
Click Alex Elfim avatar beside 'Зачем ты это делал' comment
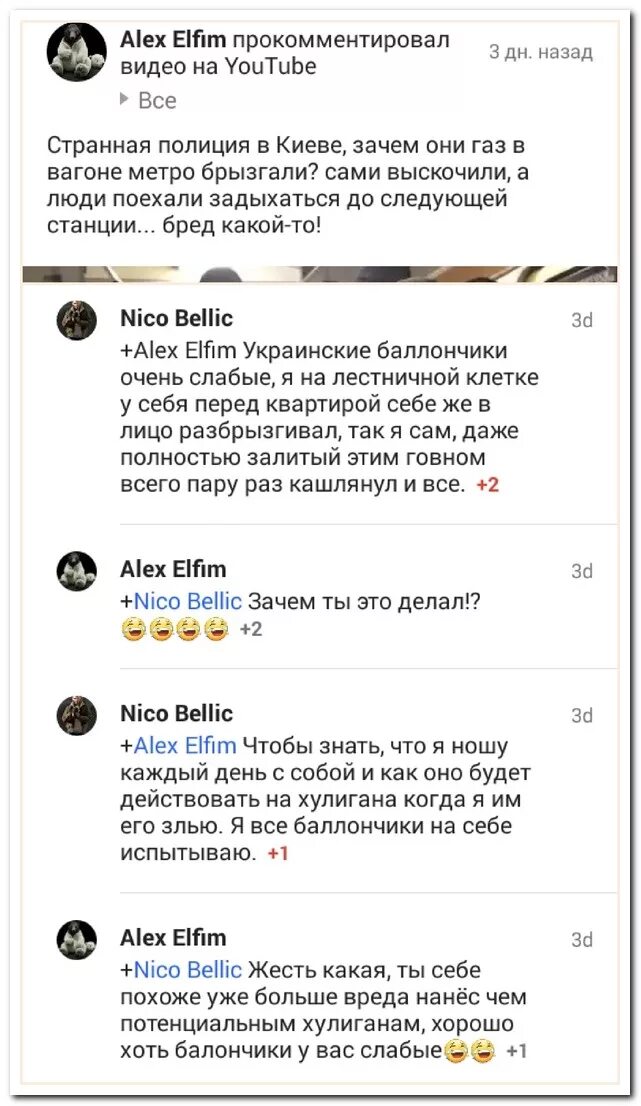[x=76, y=570]
